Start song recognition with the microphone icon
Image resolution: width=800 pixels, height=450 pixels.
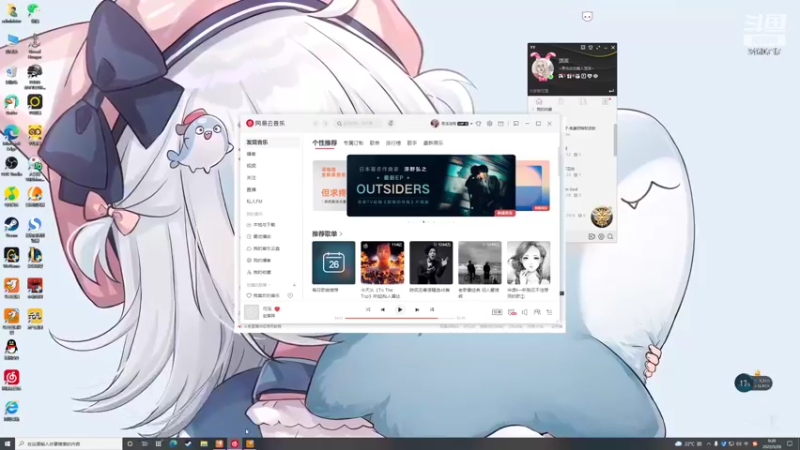[x=391, y=123]
